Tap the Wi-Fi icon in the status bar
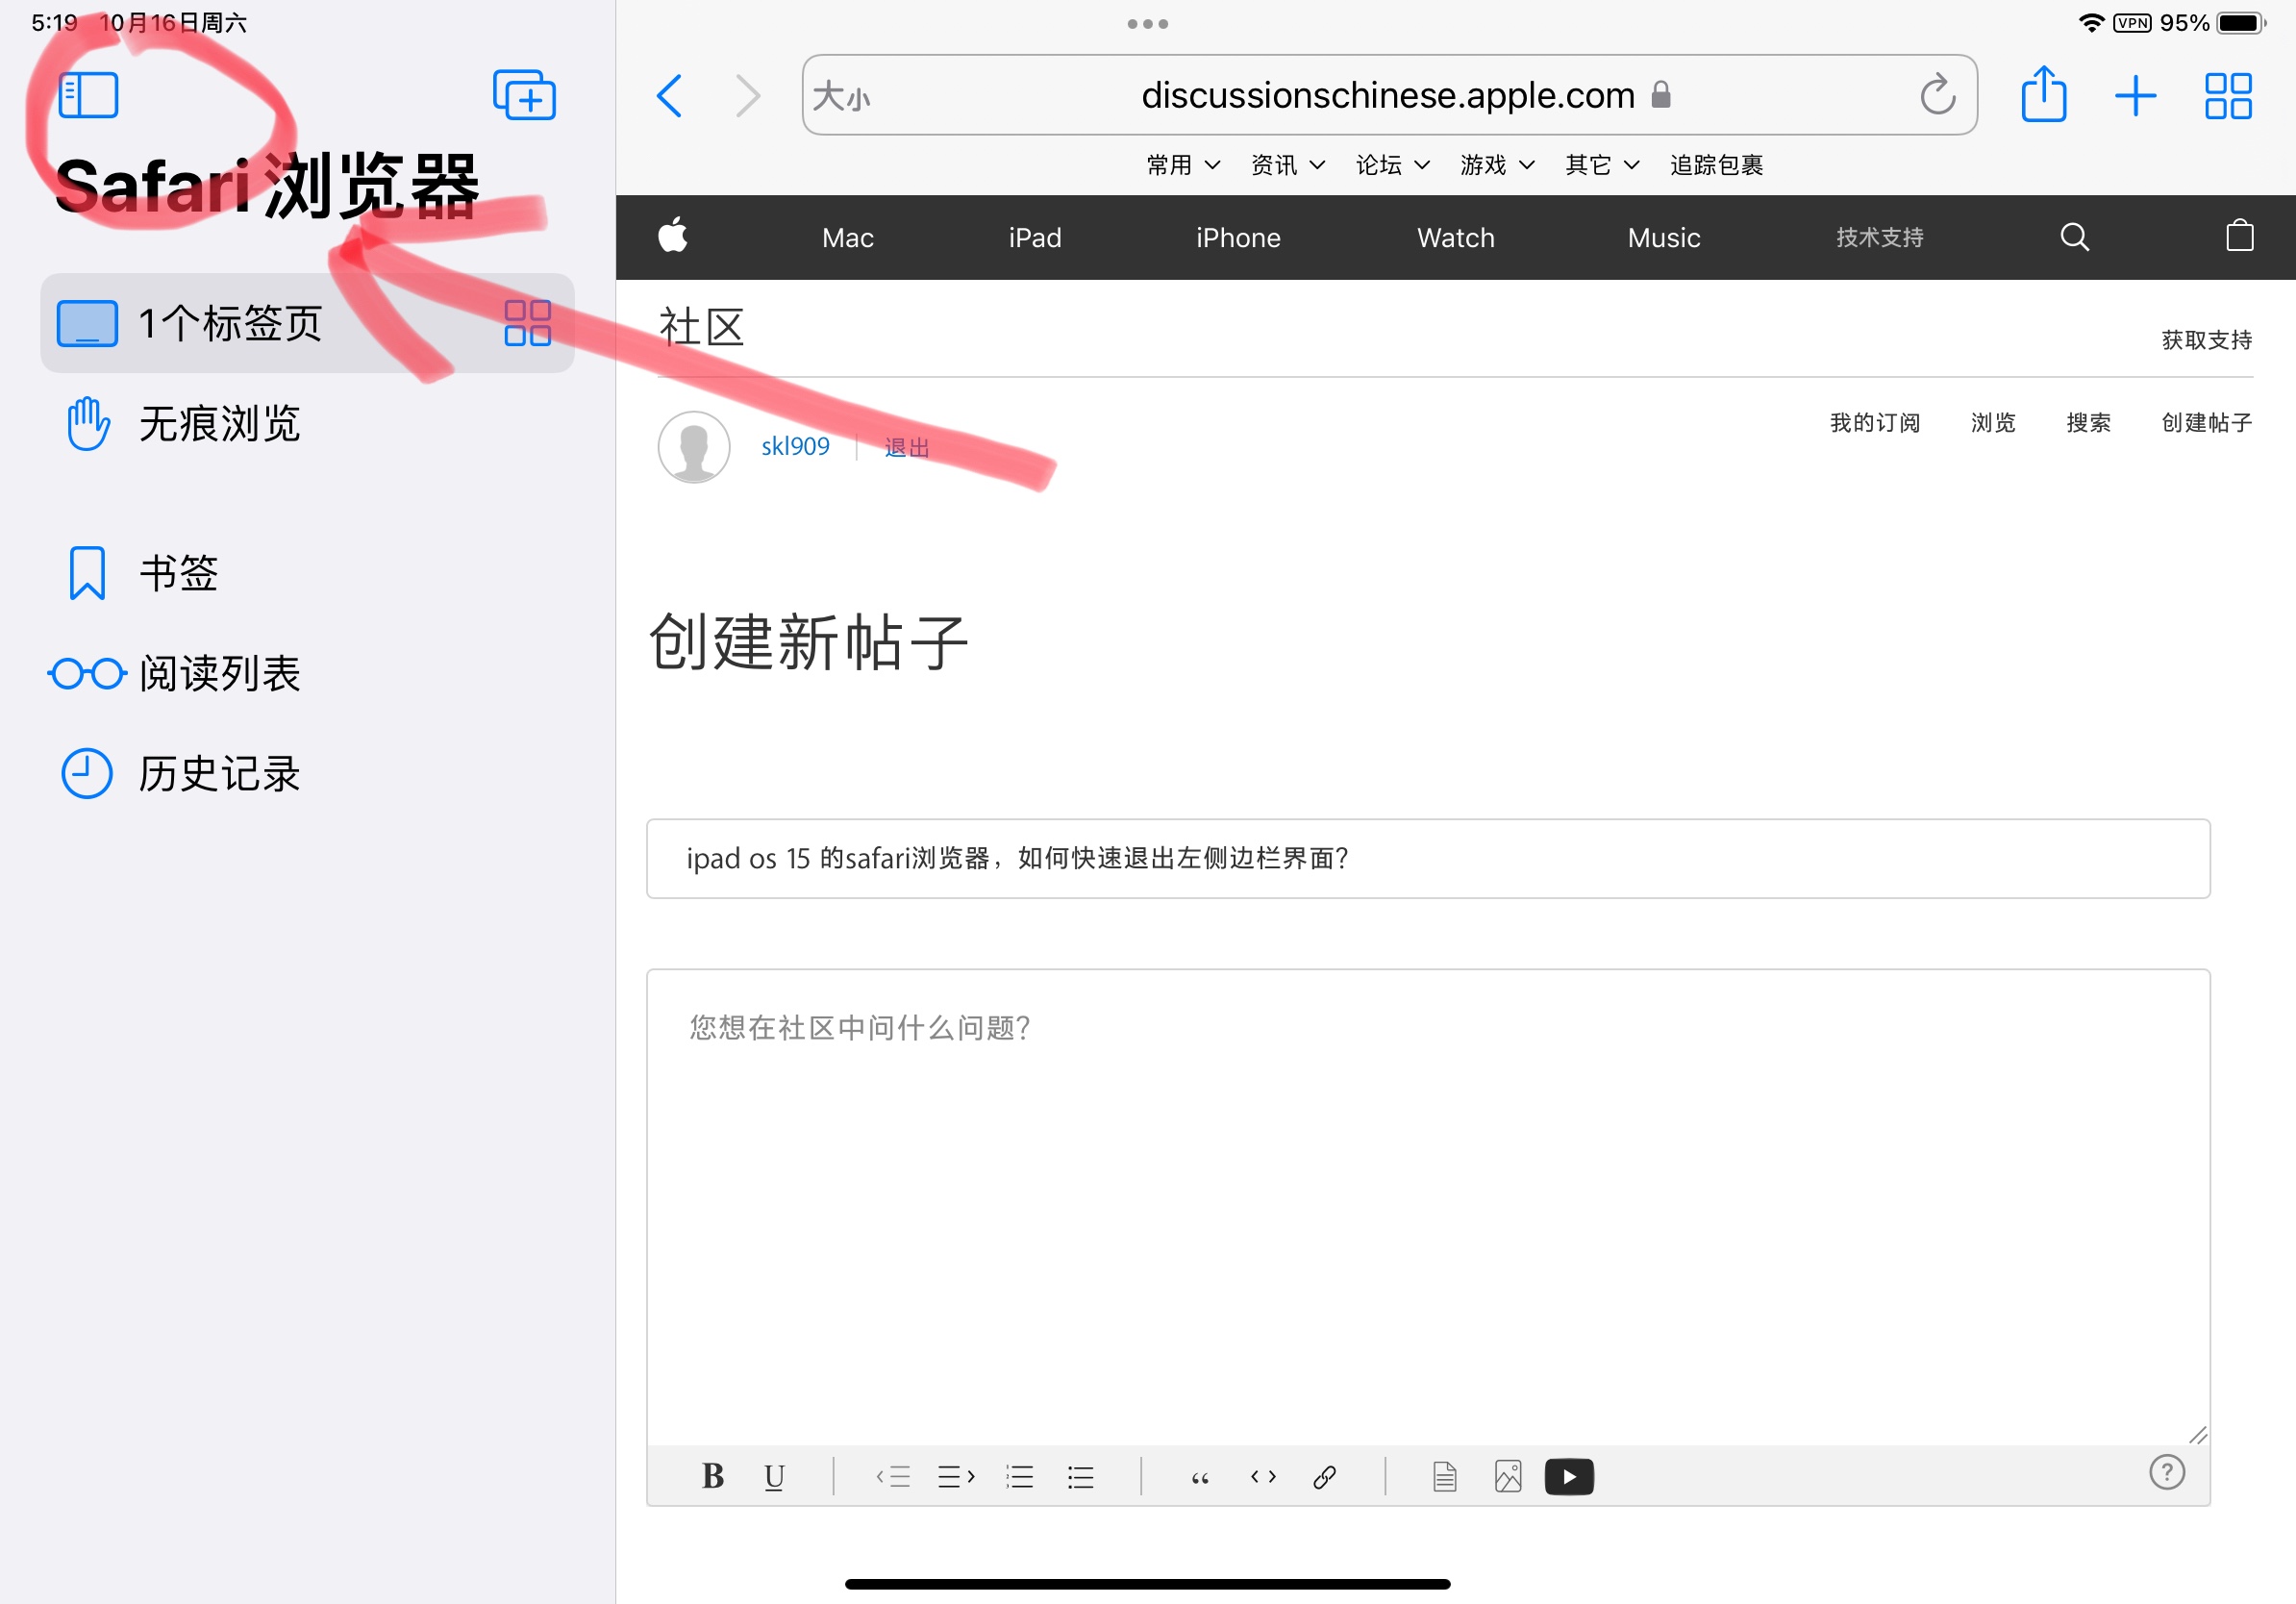This screenshot has height=1604, width=2296. [2091, 23]
